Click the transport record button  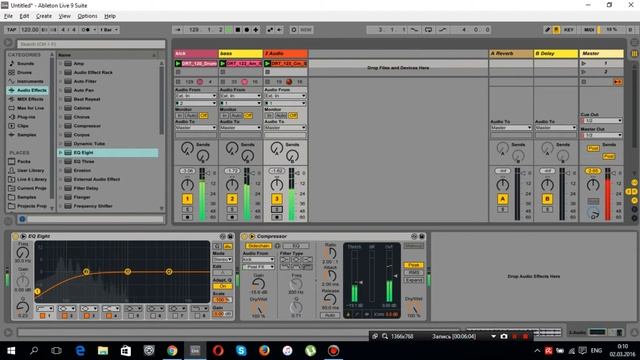[x=247, y=30]
